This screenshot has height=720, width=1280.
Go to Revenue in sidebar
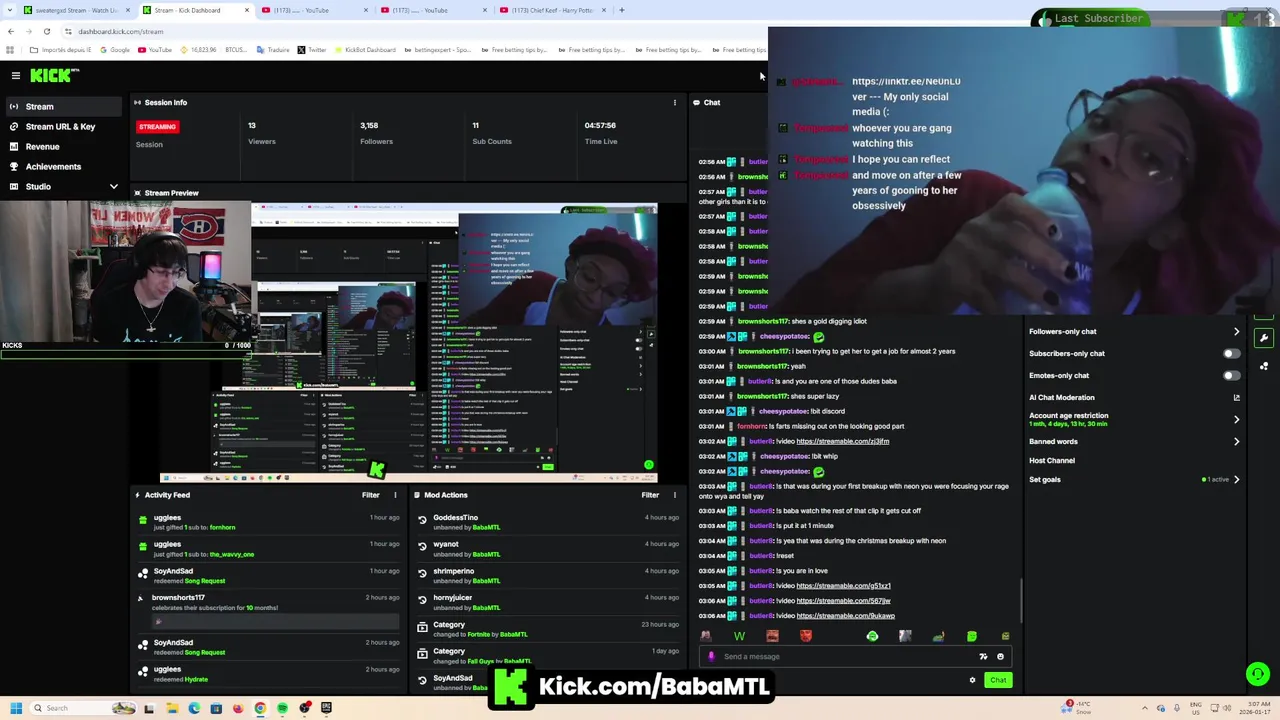(x=64, y=146)
